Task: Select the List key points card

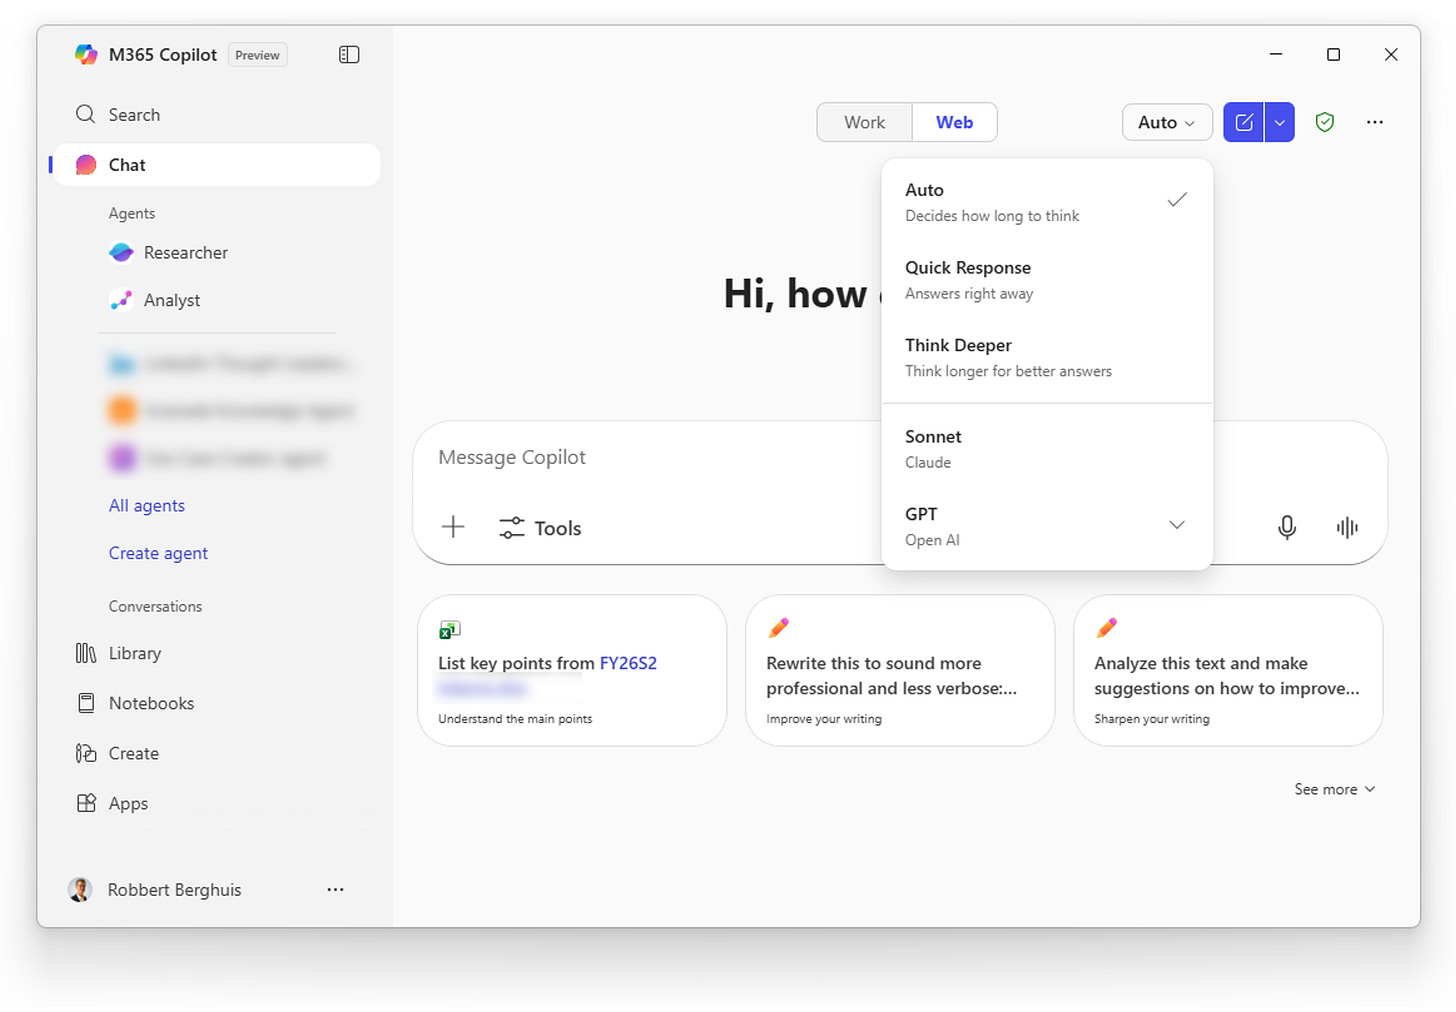Action: point(572,670)
